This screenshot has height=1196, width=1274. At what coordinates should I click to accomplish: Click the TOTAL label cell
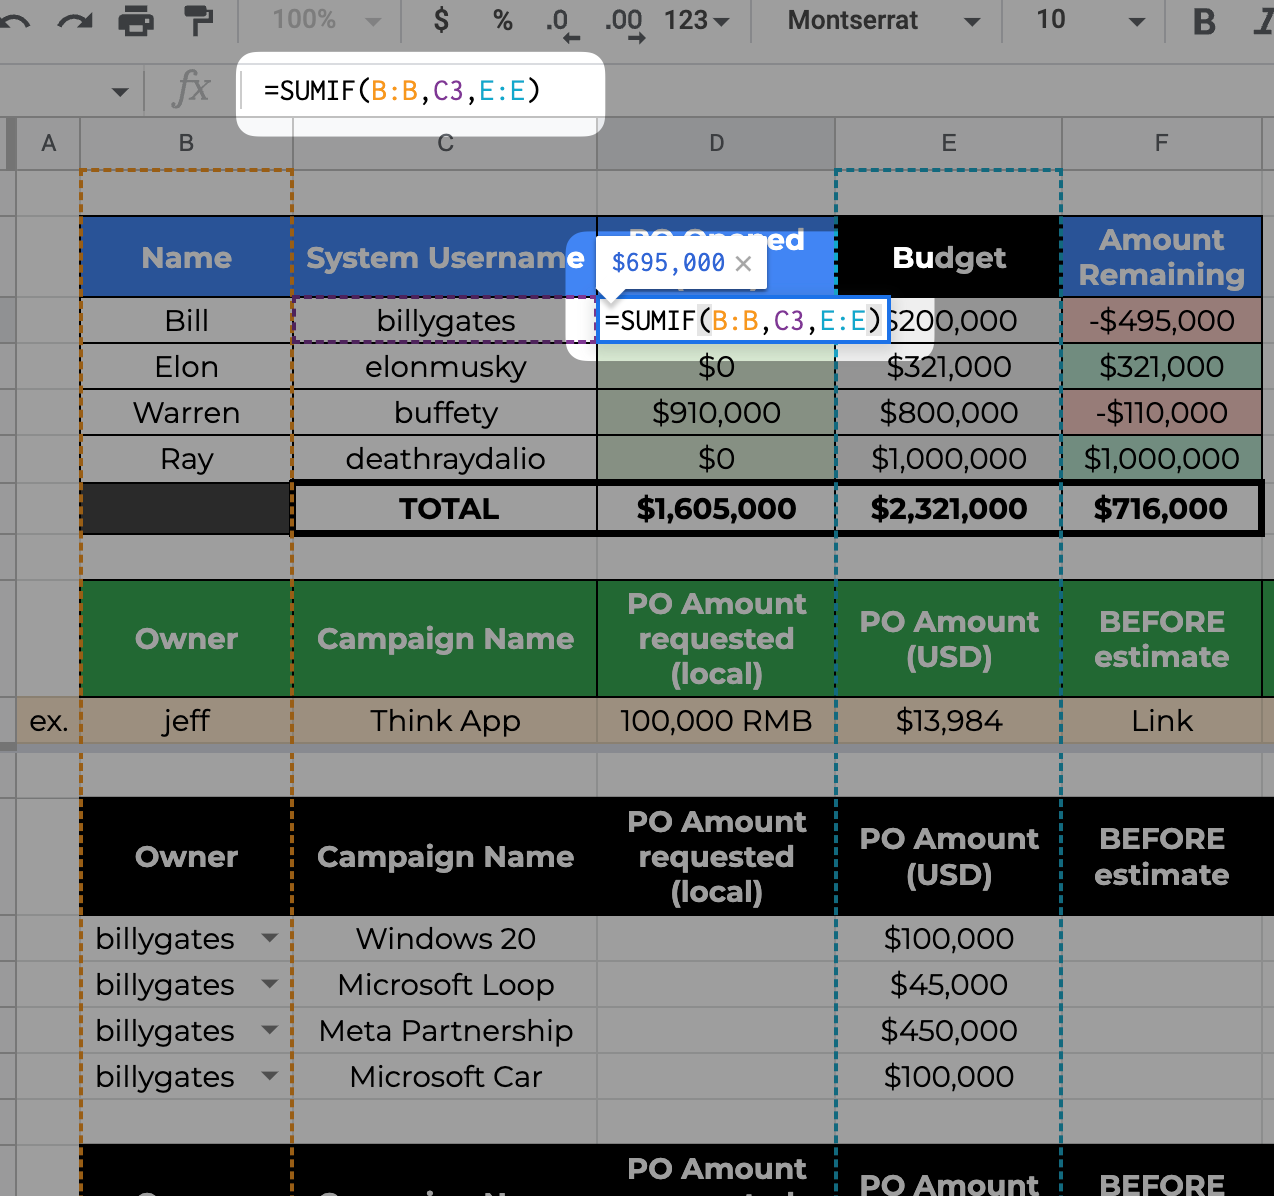pyautogui.click(x=445, y=508)
